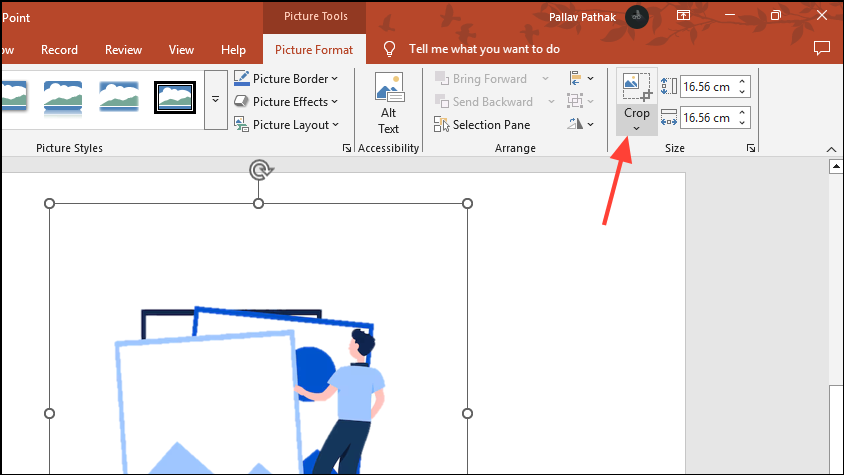Click the Tell me what you want to do box
This screenshot has width=844, height=475.
click(484, 49)
